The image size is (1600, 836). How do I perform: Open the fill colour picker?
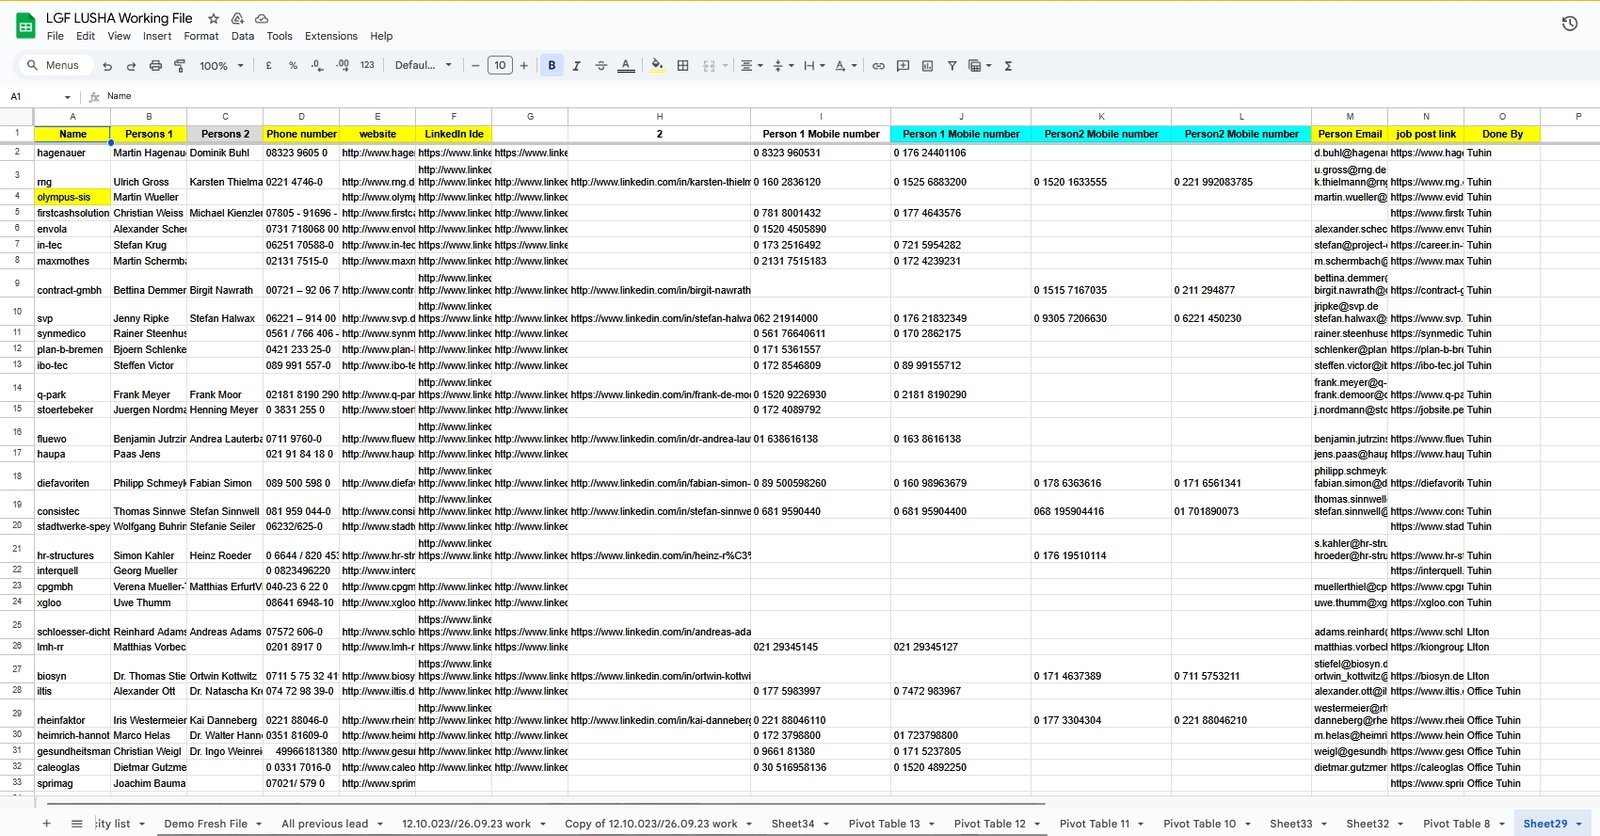click(657, 66)
